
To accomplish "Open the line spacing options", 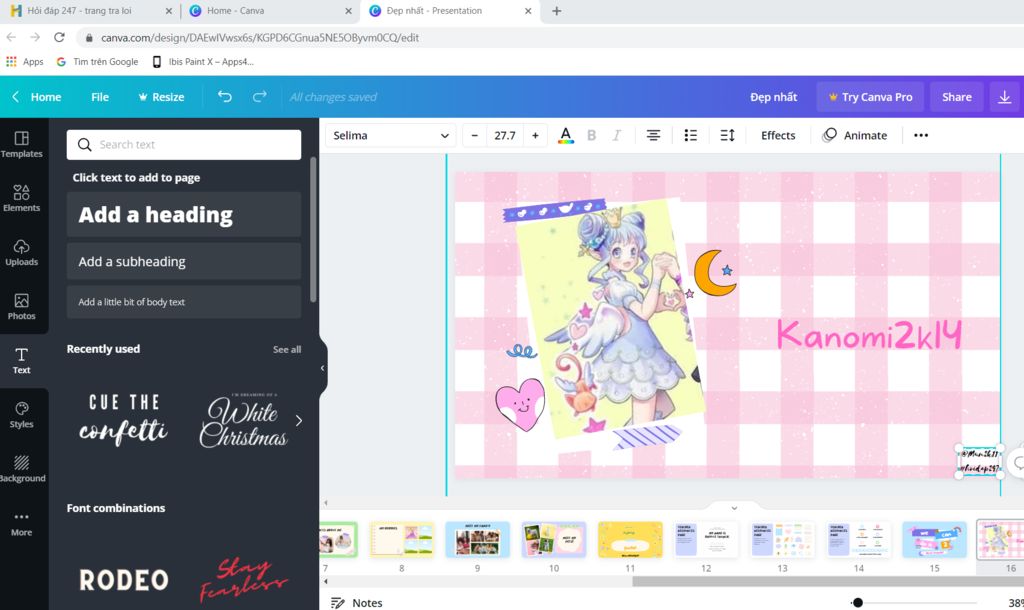I will pos(728,135).
